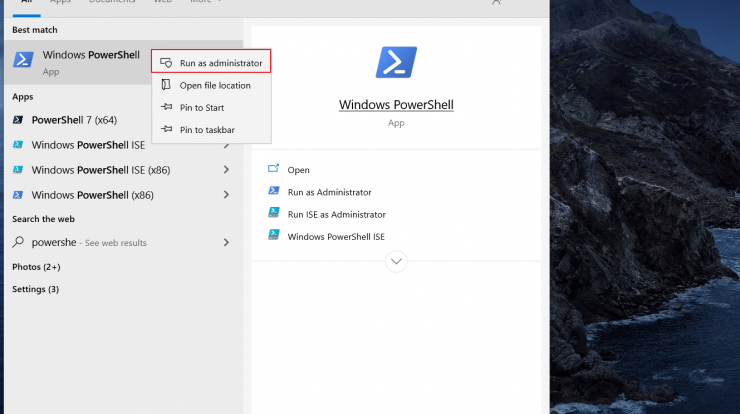The width and height of the screenshot is (740, 414).
Task: Click the magnifier icon next to powershe
Action: tap(18, 242)
